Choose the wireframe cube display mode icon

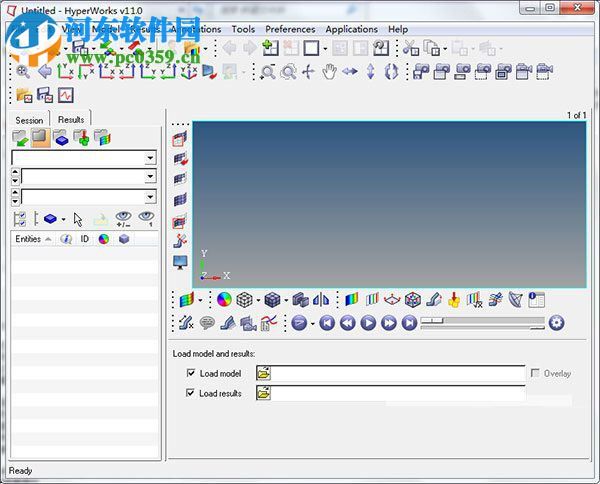(245, 300)
